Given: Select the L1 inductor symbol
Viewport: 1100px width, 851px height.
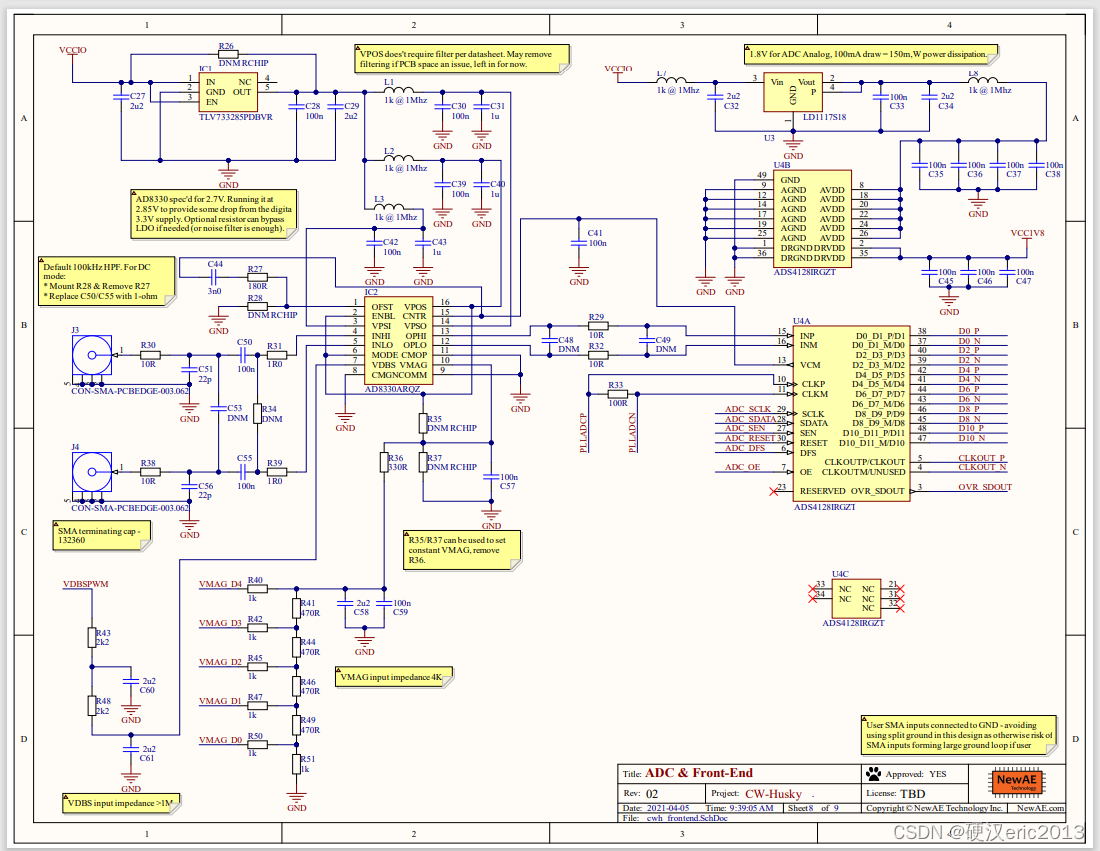Looking at the screenshot, I should click(398, 88).
